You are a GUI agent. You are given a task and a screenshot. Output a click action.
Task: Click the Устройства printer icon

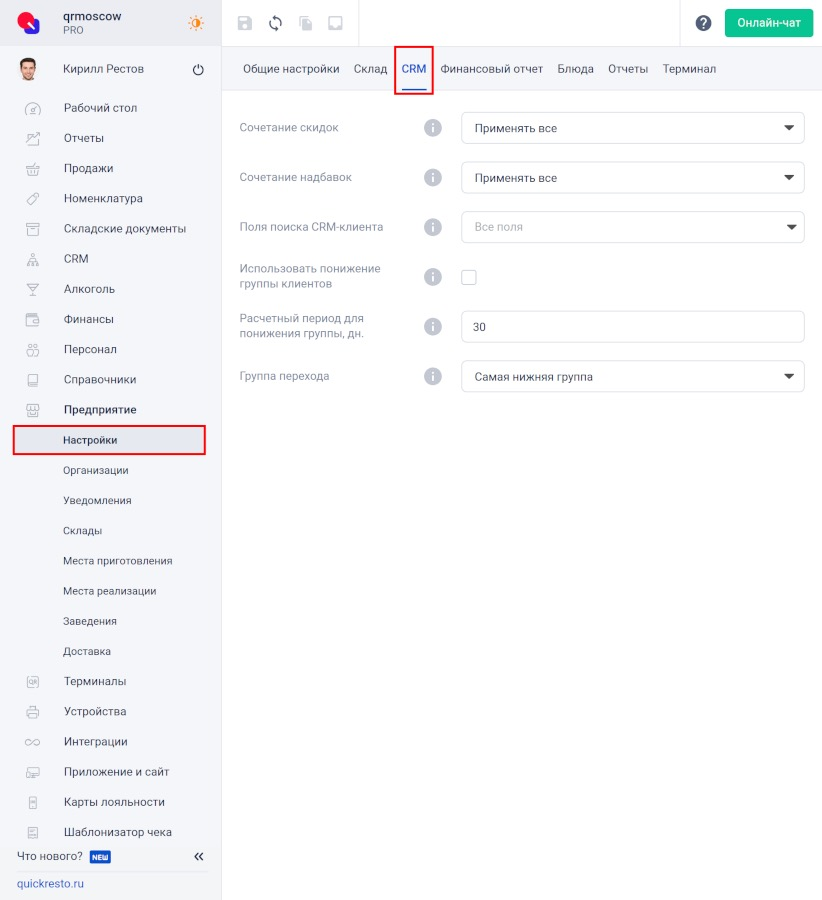[33, 712]
